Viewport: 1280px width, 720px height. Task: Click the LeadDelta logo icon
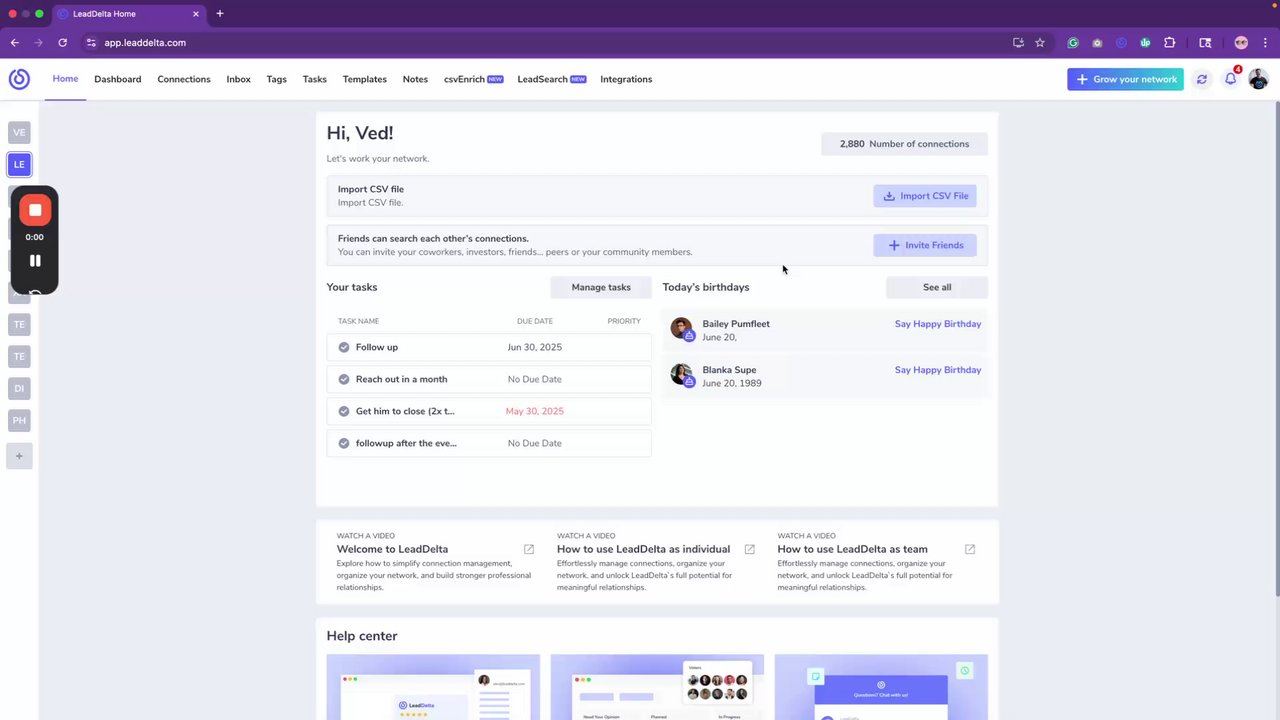click(x=19, y=79)
